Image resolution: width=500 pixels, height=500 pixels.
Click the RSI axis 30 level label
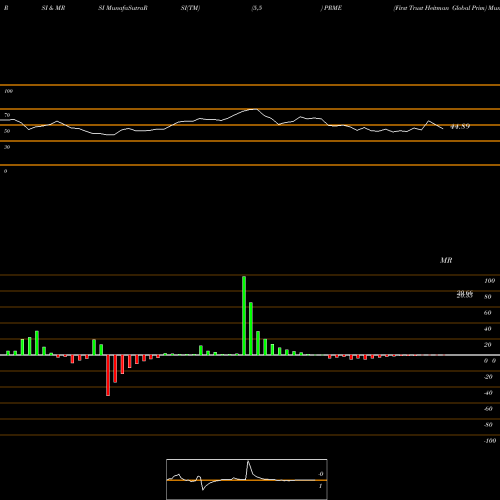pyautogui.click(x=7, y=147)
